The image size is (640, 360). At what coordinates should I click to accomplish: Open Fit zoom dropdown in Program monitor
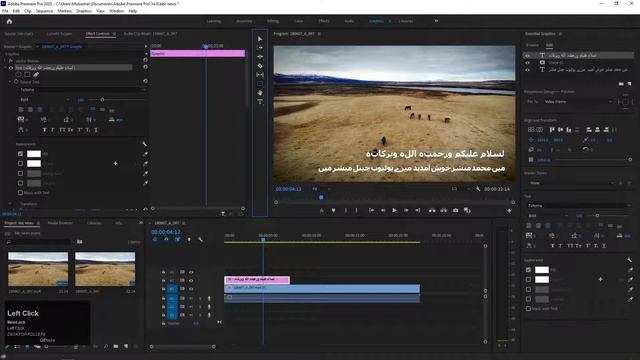click(x=321, y=189)
